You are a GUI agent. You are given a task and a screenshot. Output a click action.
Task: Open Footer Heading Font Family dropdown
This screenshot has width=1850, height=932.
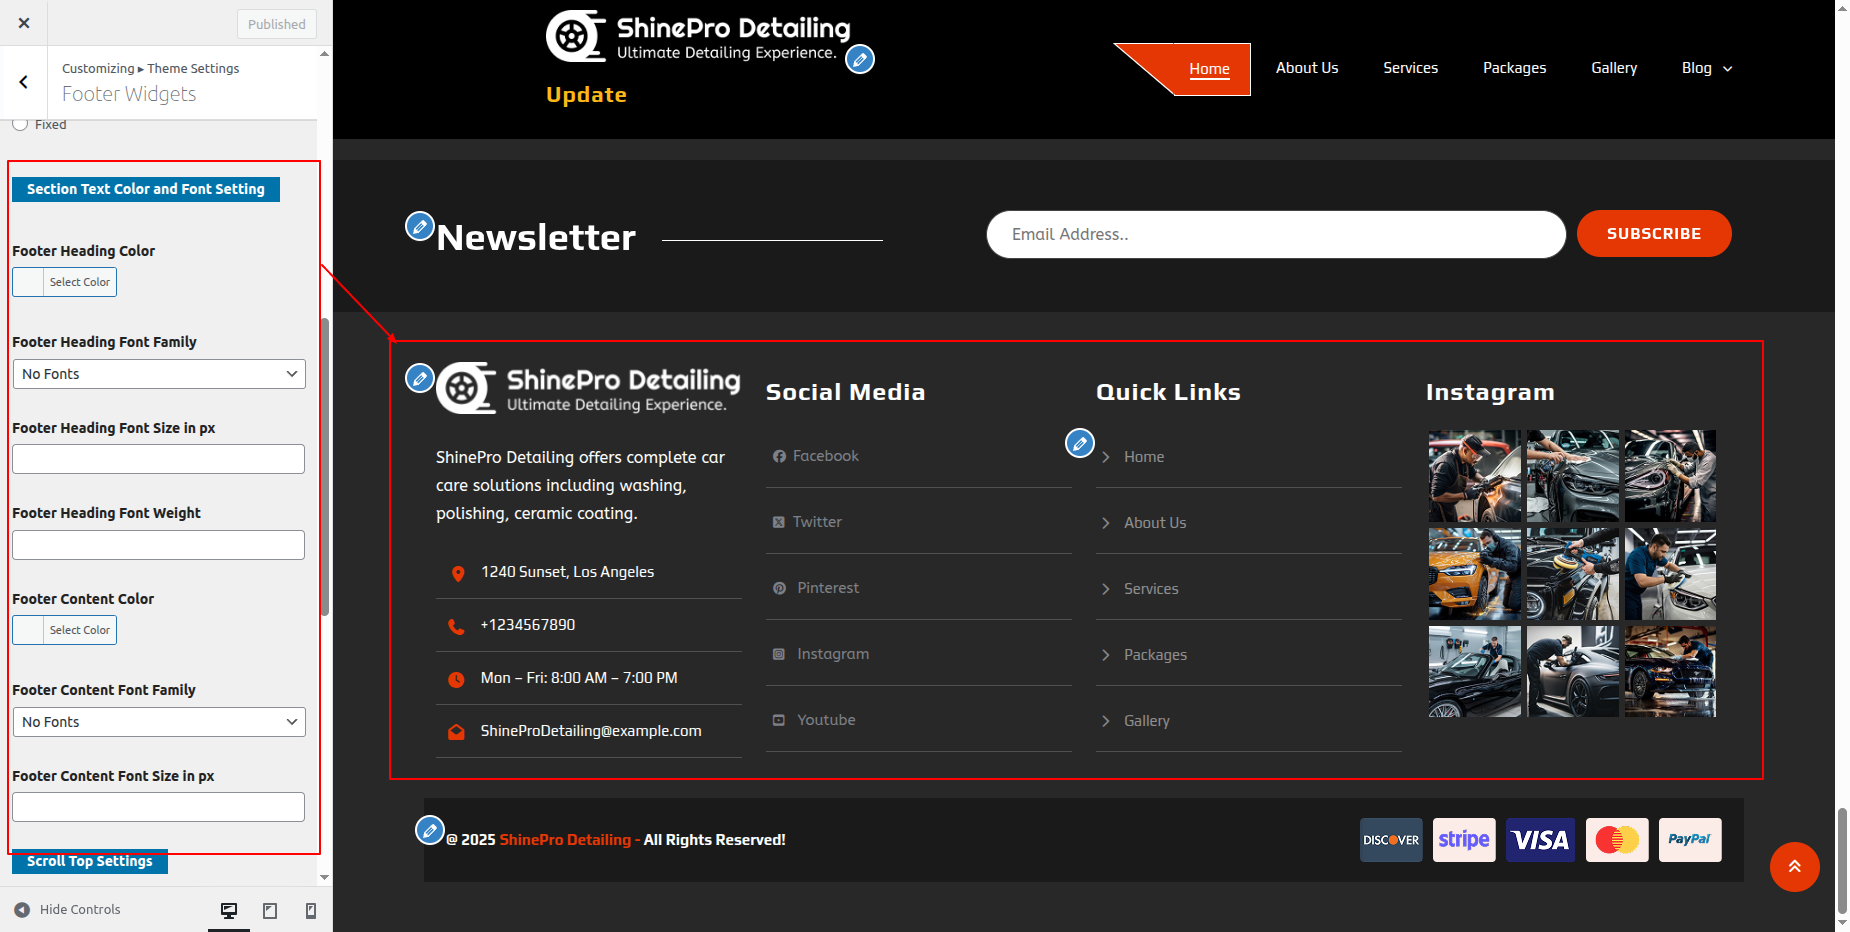point(159,374)
